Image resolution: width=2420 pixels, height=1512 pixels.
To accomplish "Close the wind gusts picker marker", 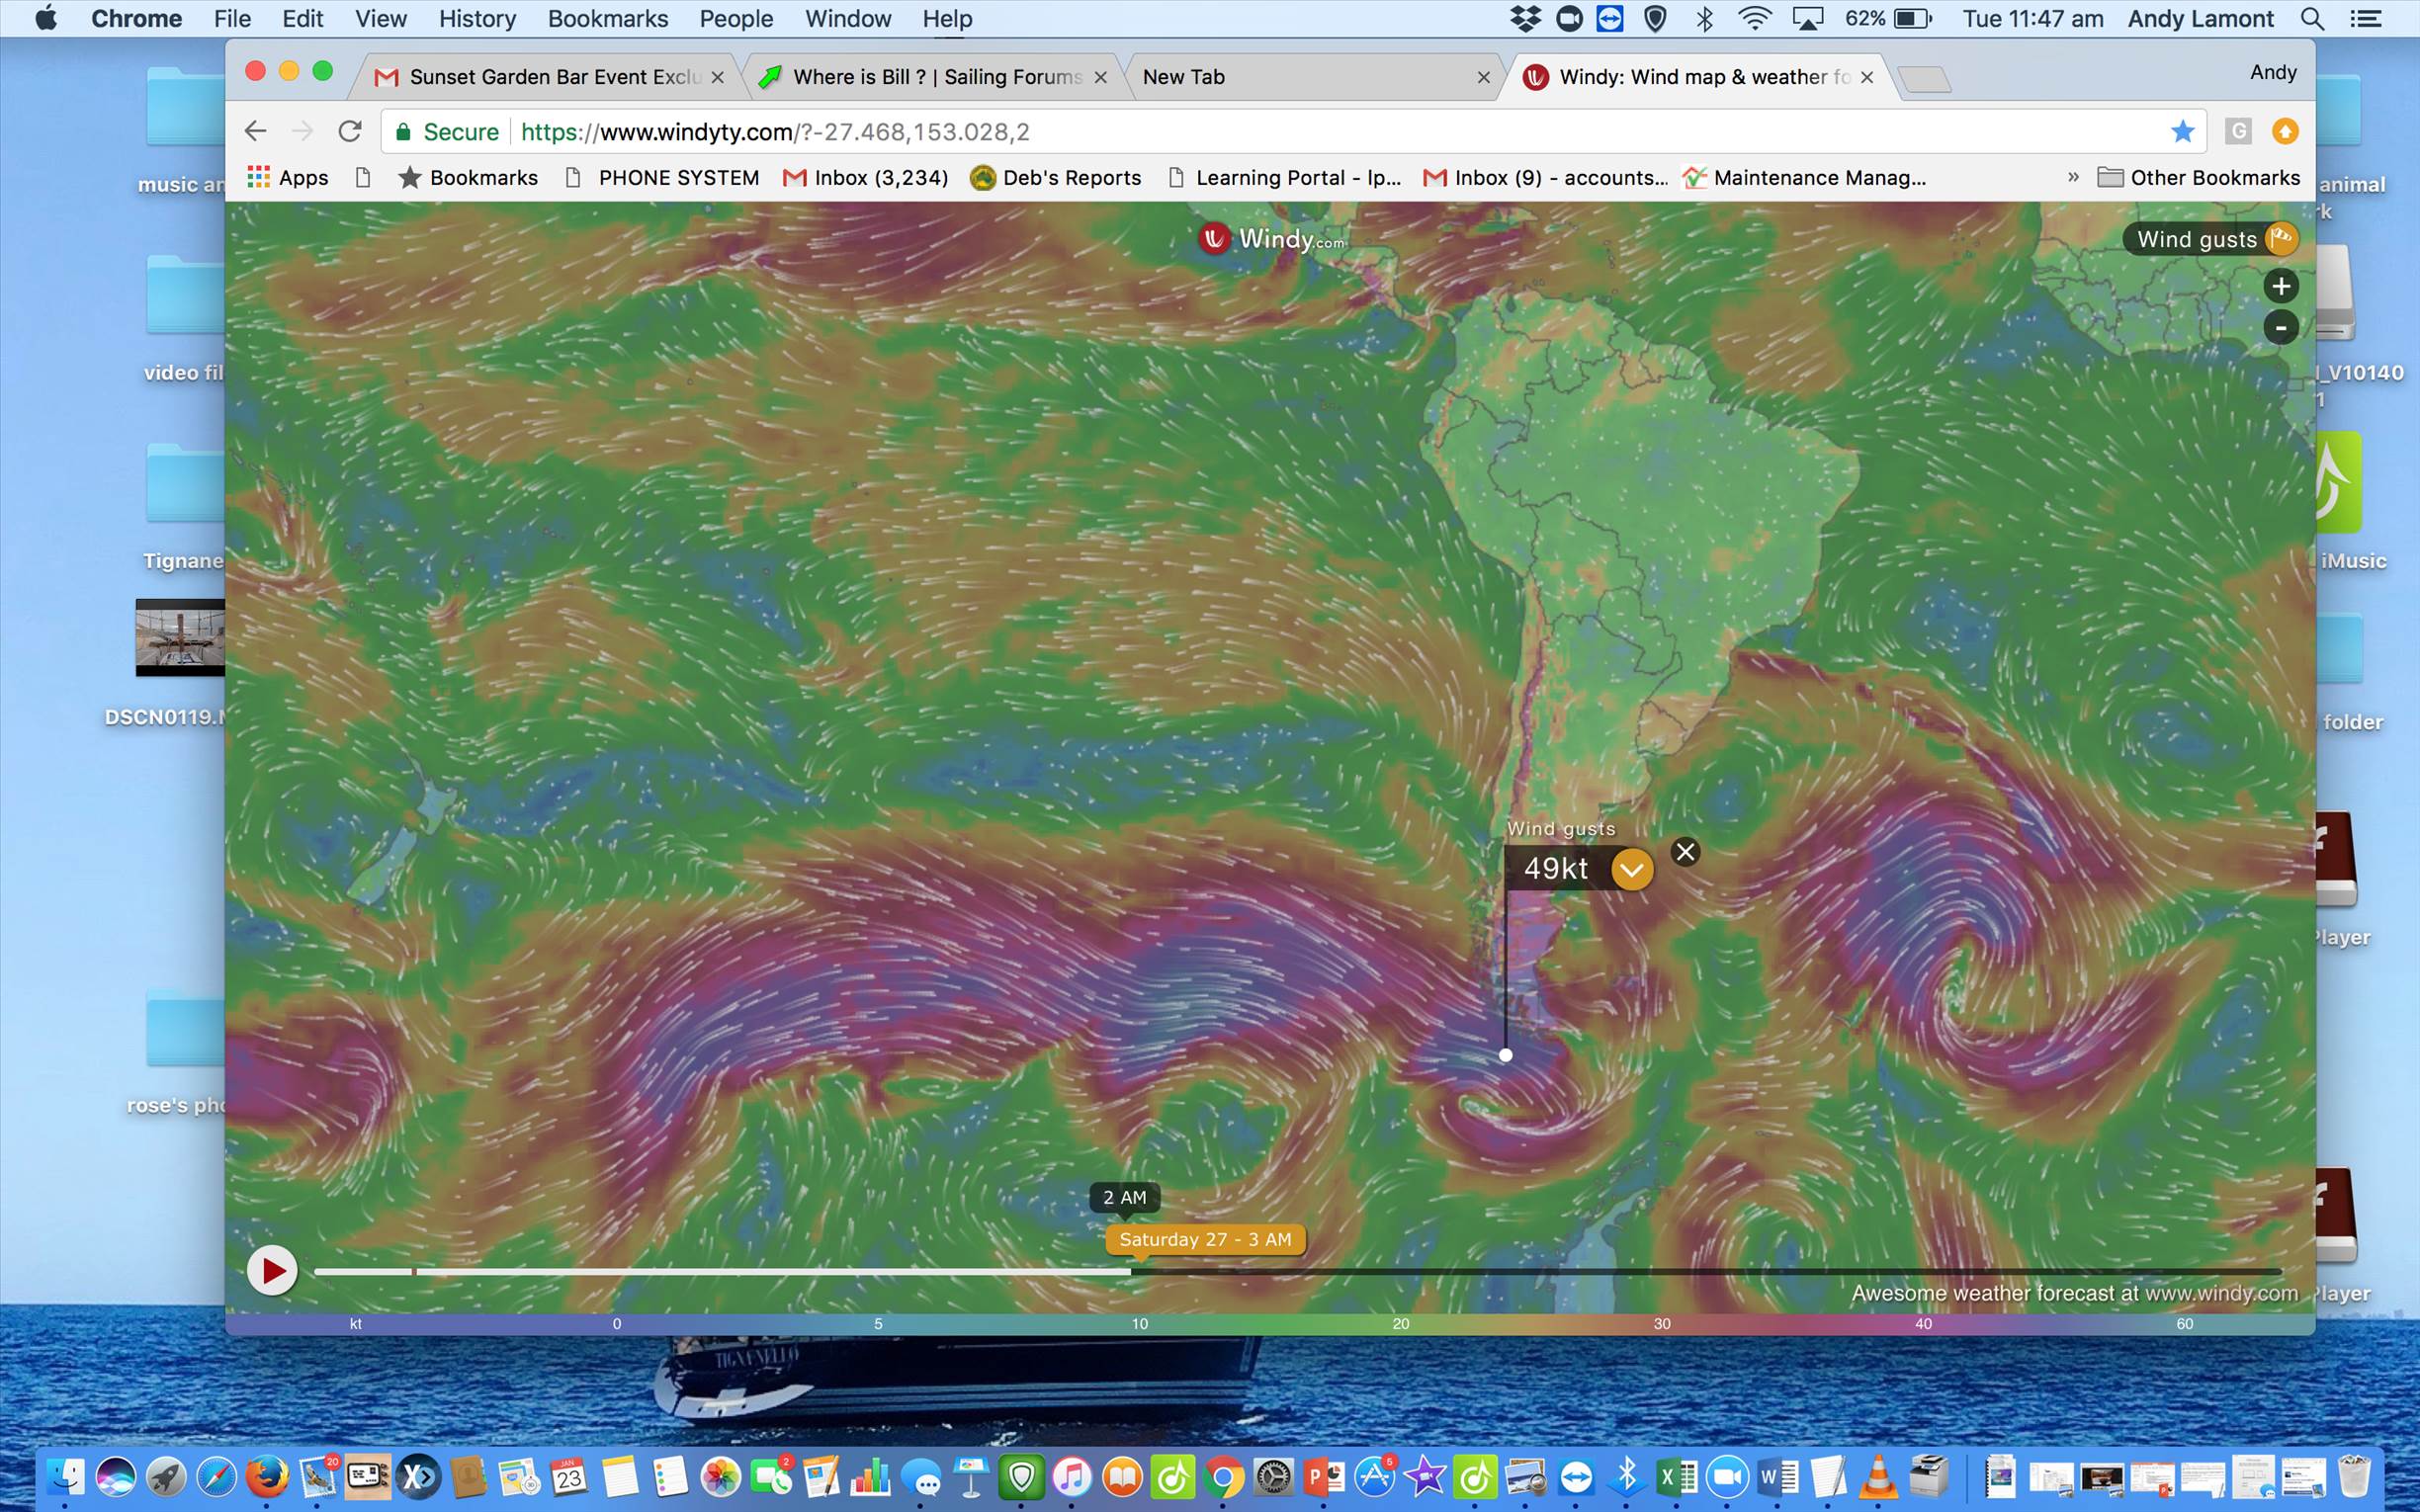I will click(1685, 852).
